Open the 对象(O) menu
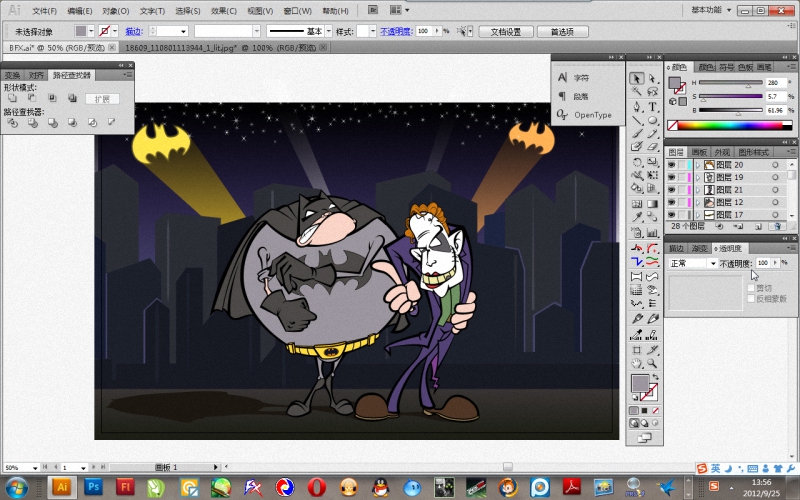This screenshot has height=500, width=800. click(x=116, y=11)
